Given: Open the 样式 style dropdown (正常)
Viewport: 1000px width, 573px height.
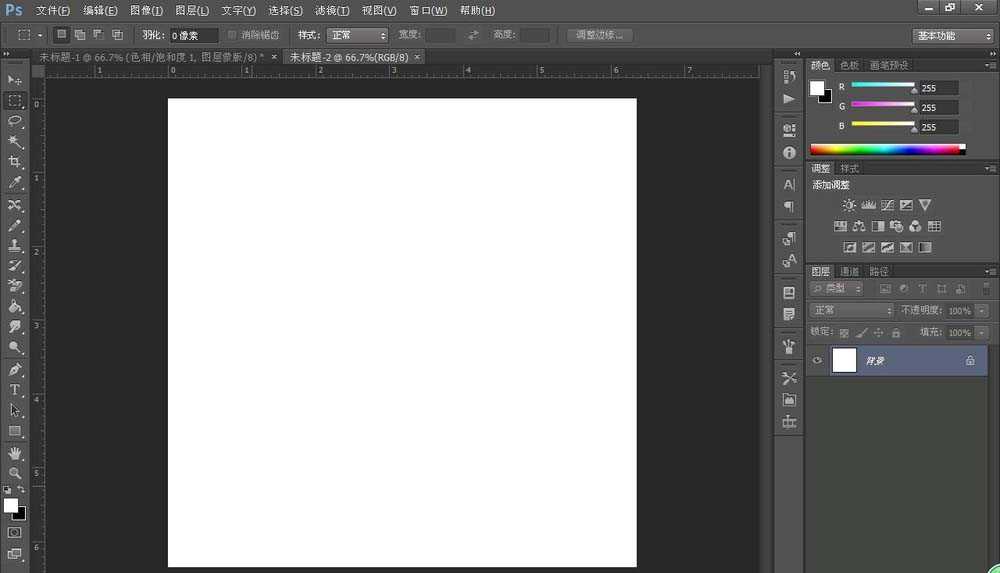Looking at the screenshot, I should pyautogui.click(x=356, y=35).
